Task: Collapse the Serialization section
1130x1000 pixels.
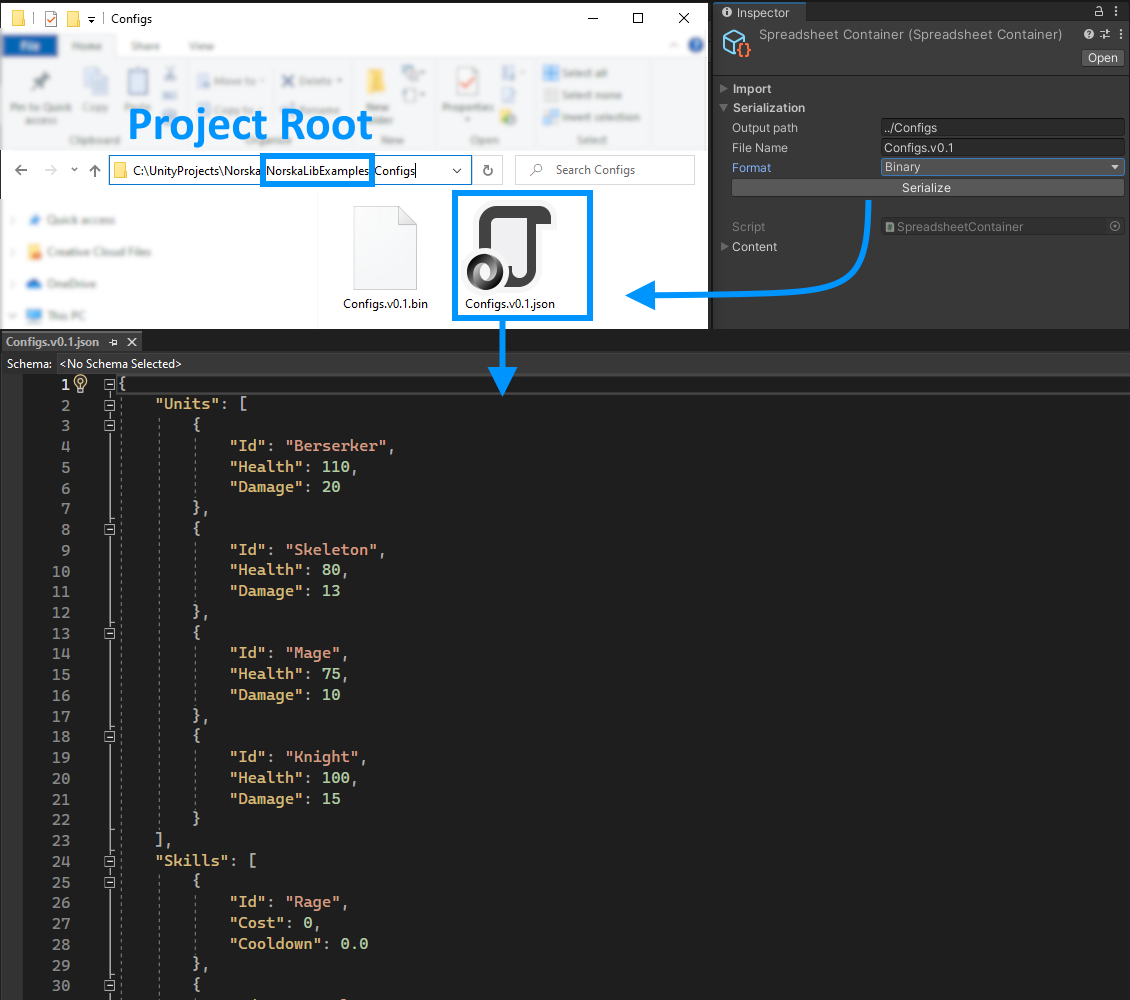Action: coord(724,107)
